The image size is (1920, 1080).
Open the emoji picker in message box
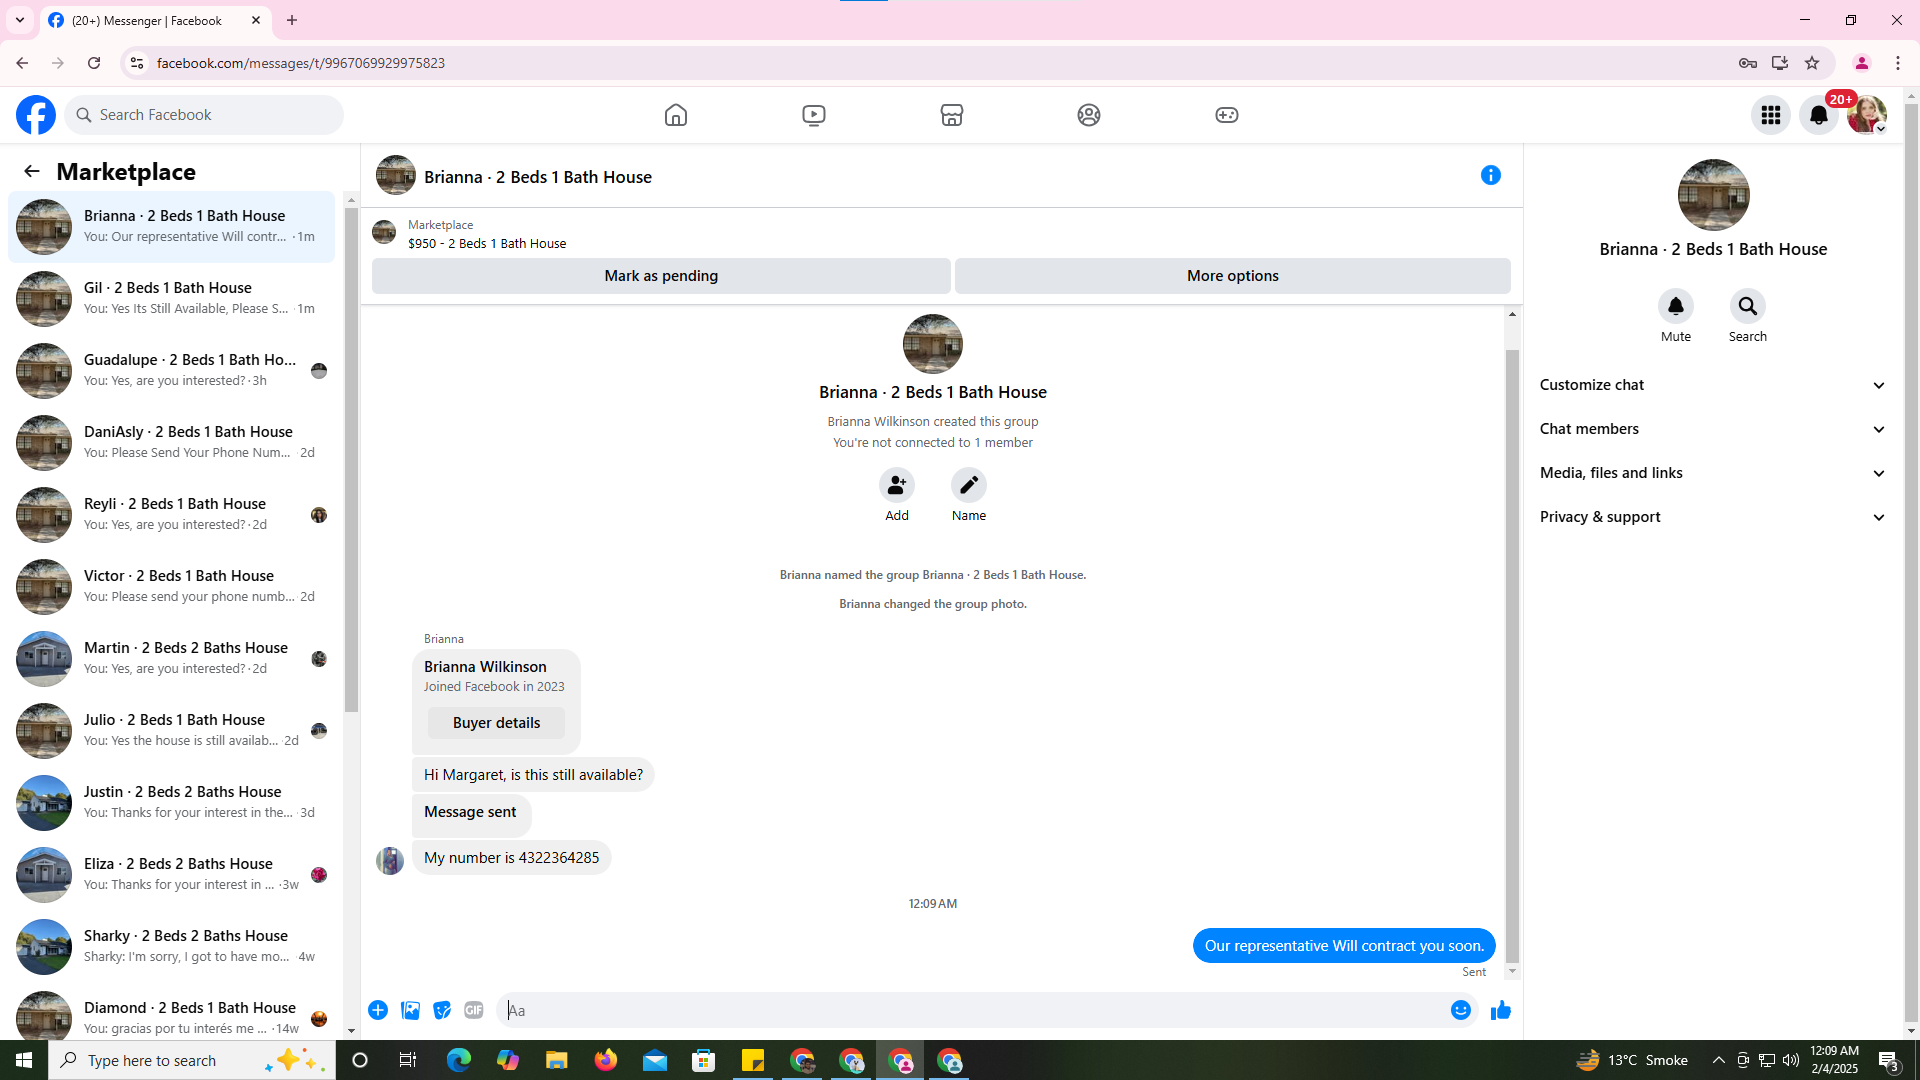coord(1461,1011)
